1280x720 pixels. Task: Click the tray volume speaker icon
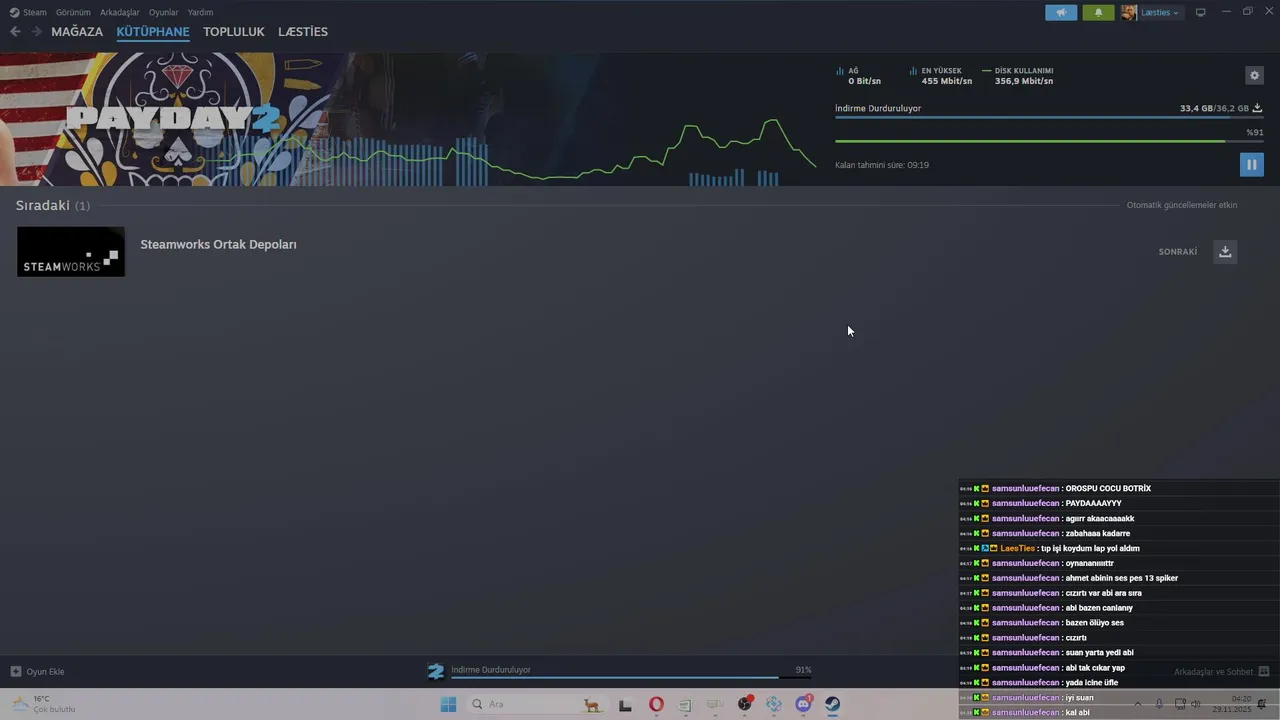coord(1196,704)
